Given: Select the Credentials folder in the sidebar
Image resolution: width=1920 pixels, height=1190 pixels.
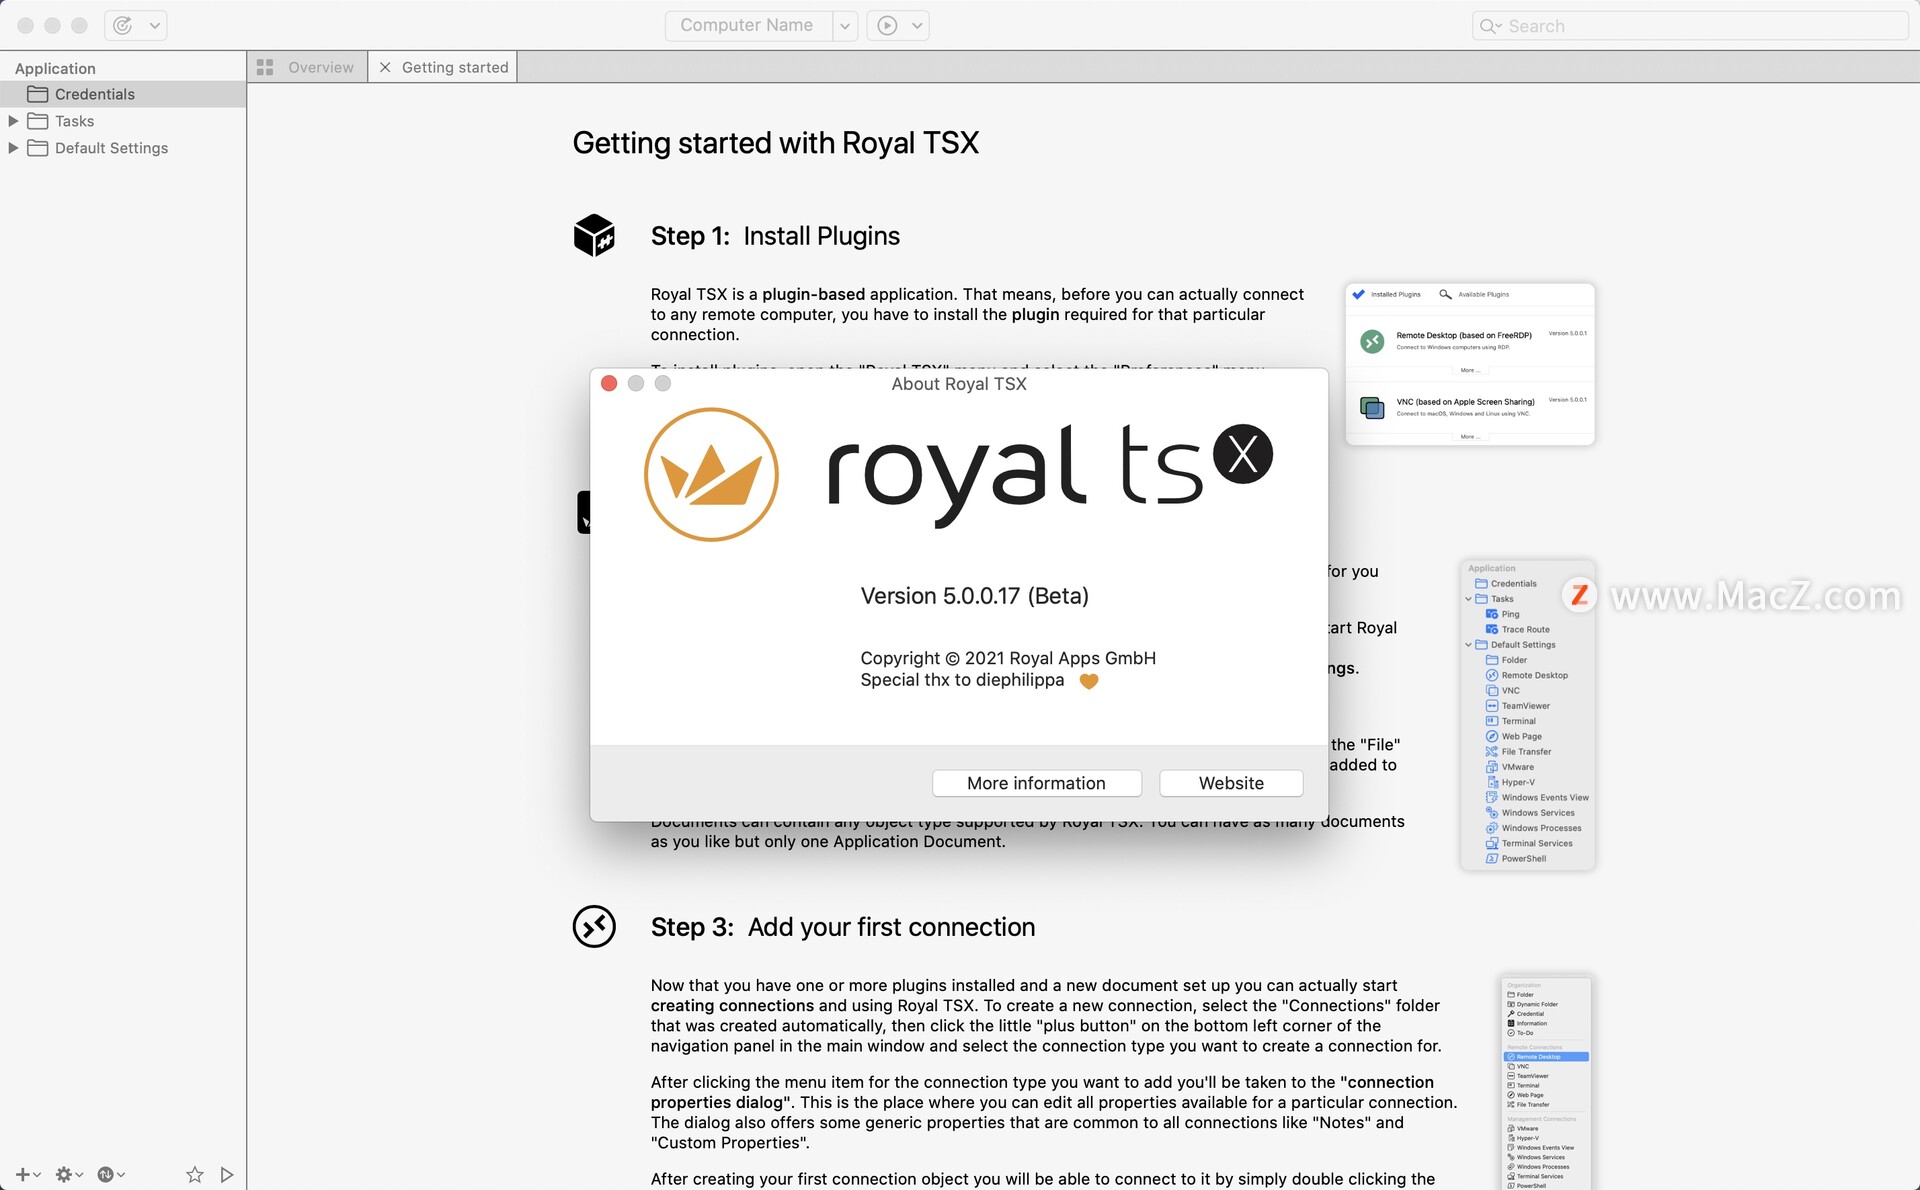Looking at the screenshot, I should point(123,94).
